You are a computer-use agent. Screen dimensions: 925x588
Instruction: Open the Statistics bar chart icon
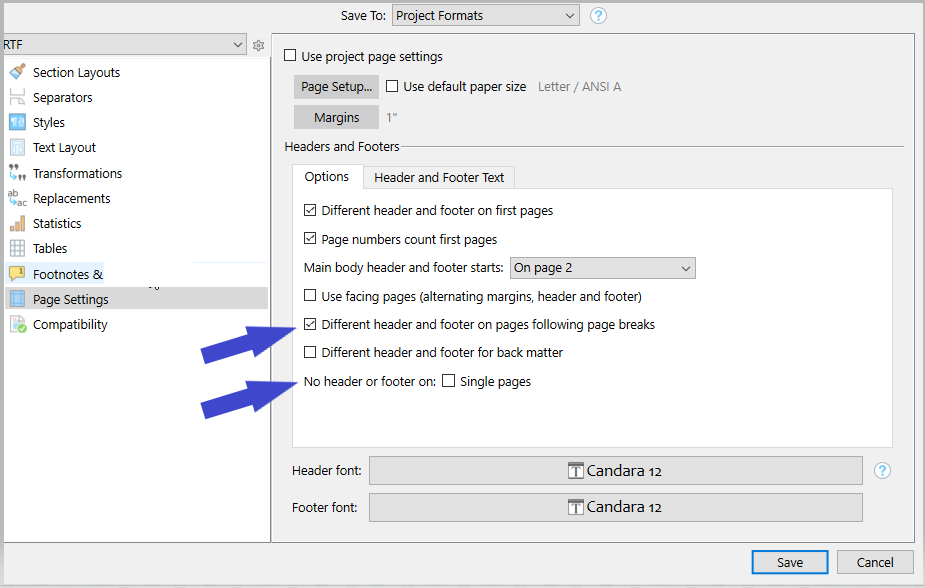coord(17,223)
